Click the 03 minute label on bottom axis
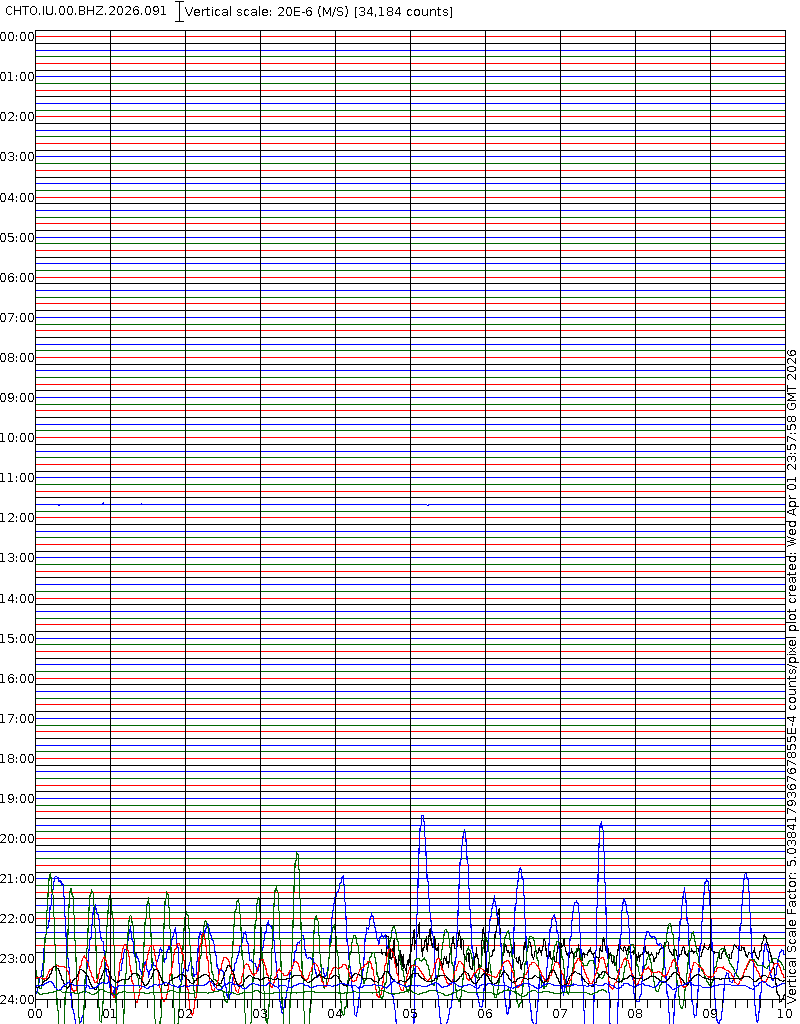 260,1014
